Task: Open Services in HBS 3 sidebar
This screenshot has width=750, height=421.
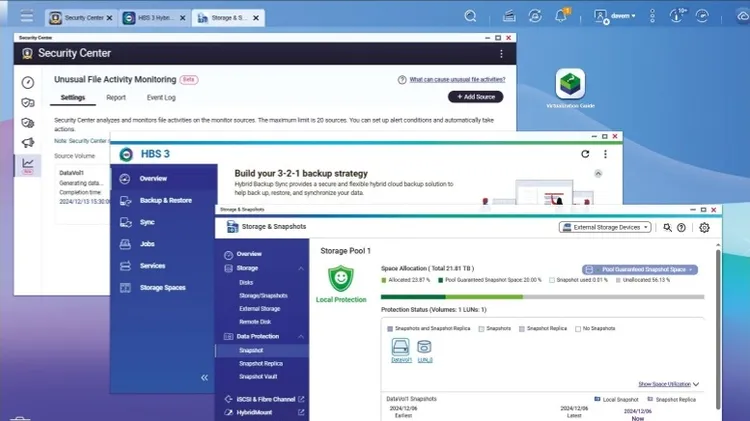Action: [164, 266]
